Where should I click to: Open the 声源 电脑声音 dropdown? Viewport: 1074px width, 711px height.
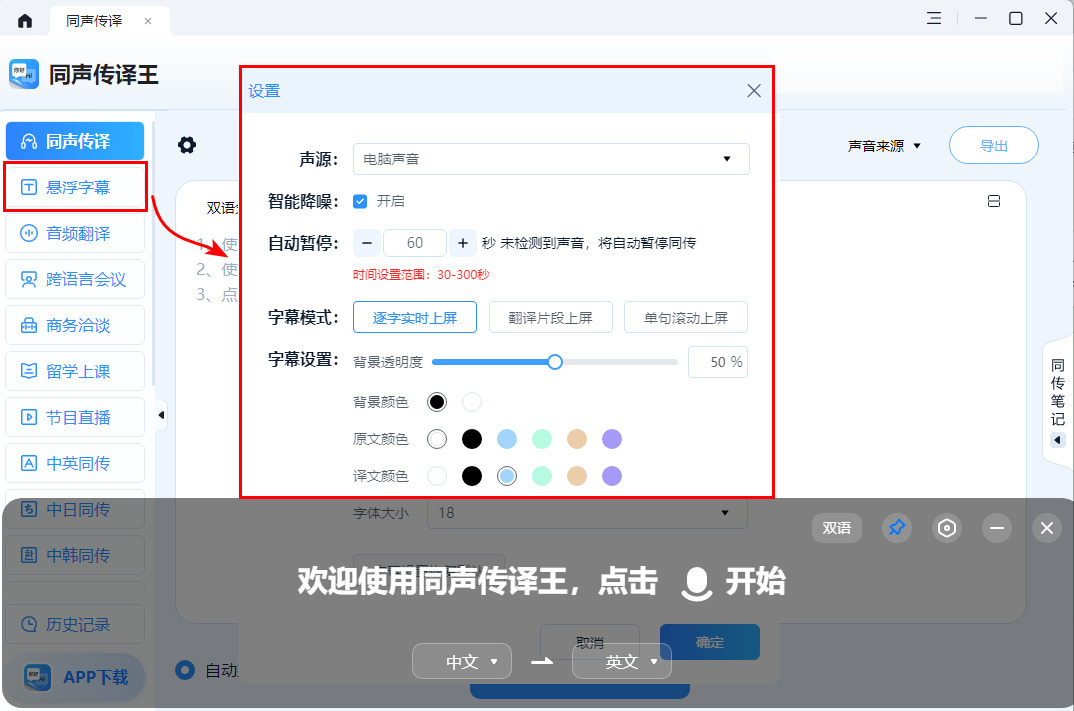[x=551, y=159]
